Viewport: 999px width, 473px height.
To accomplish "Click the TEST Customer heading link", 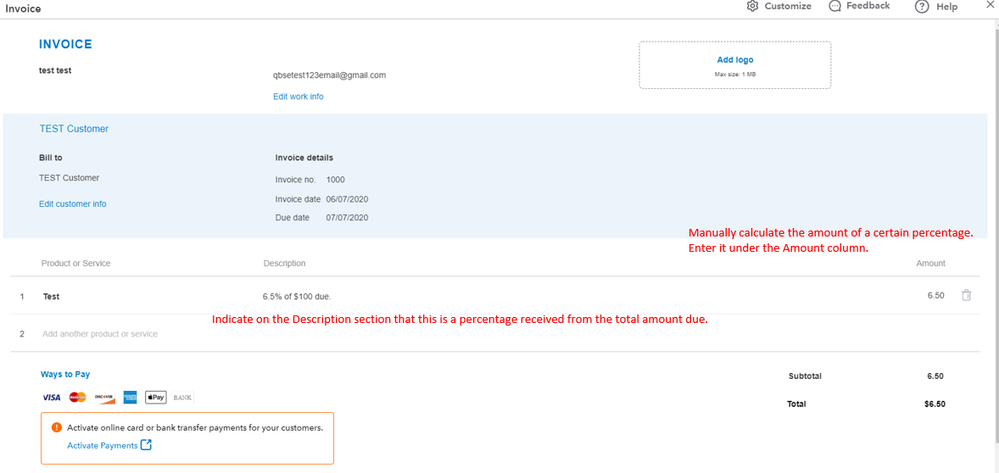I will 74,129.
